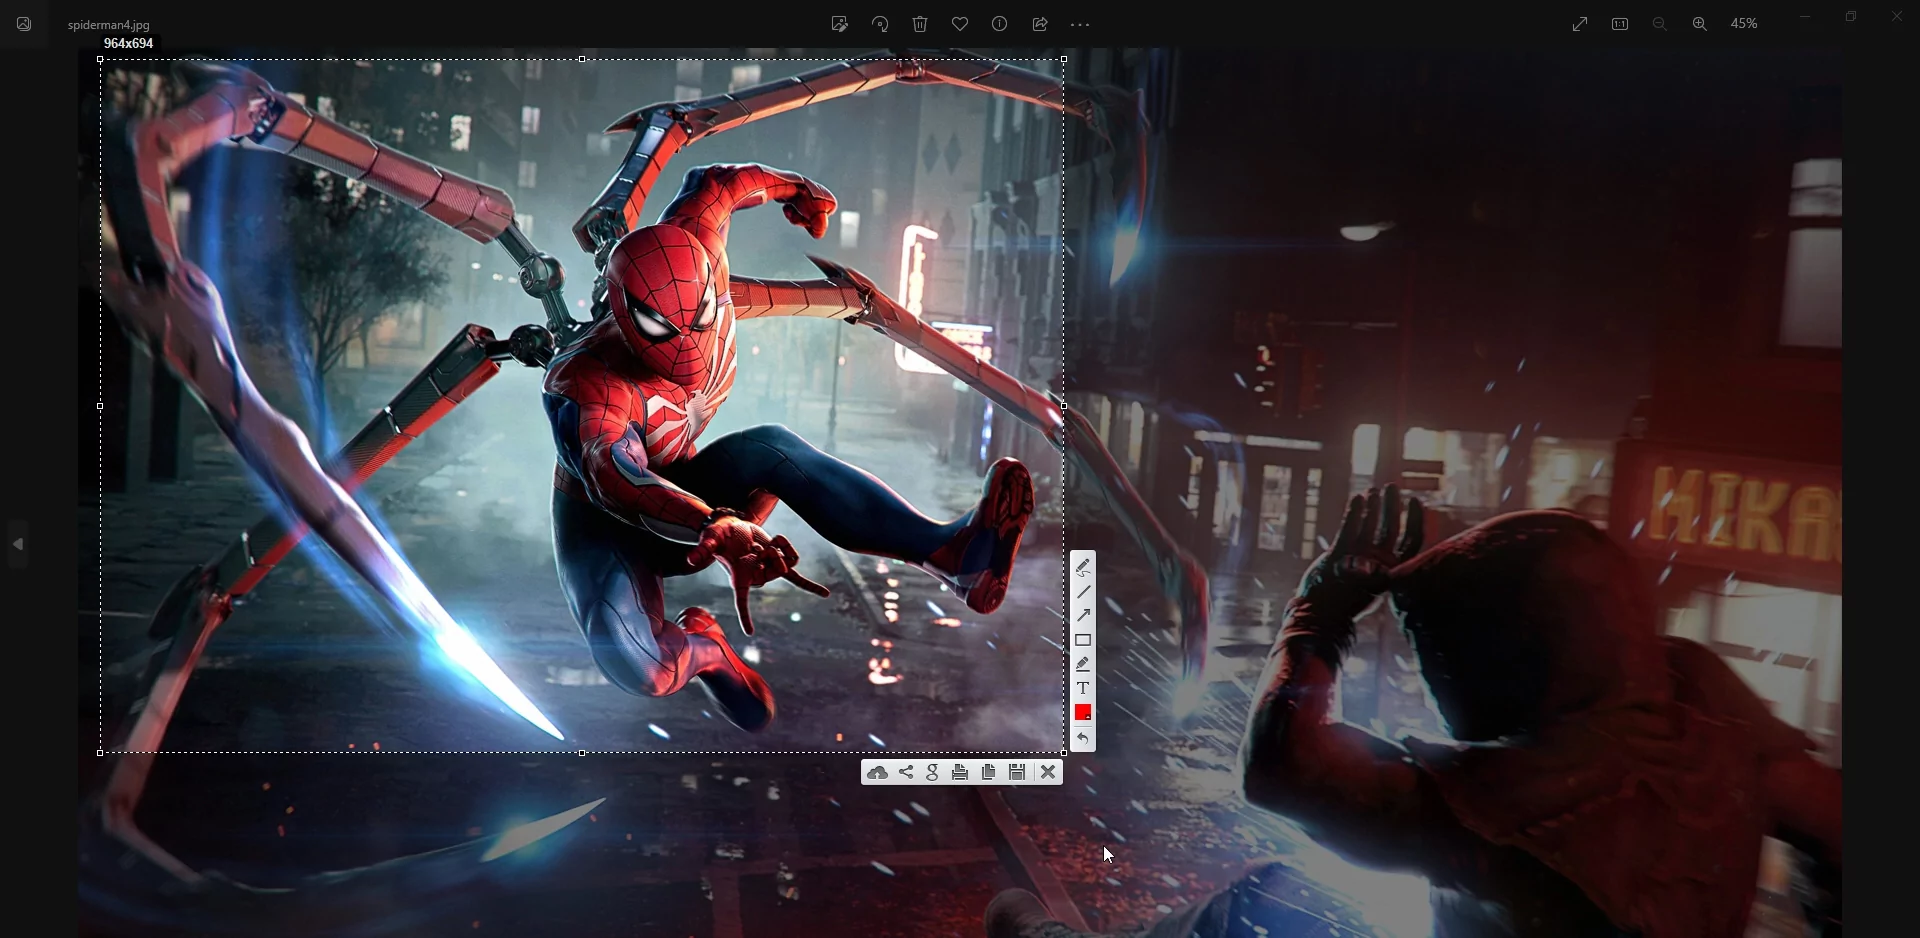This screenshot has height=938, width=1920.
Task: Minimize the Photos window
Action: click(x=1807, y=17)
